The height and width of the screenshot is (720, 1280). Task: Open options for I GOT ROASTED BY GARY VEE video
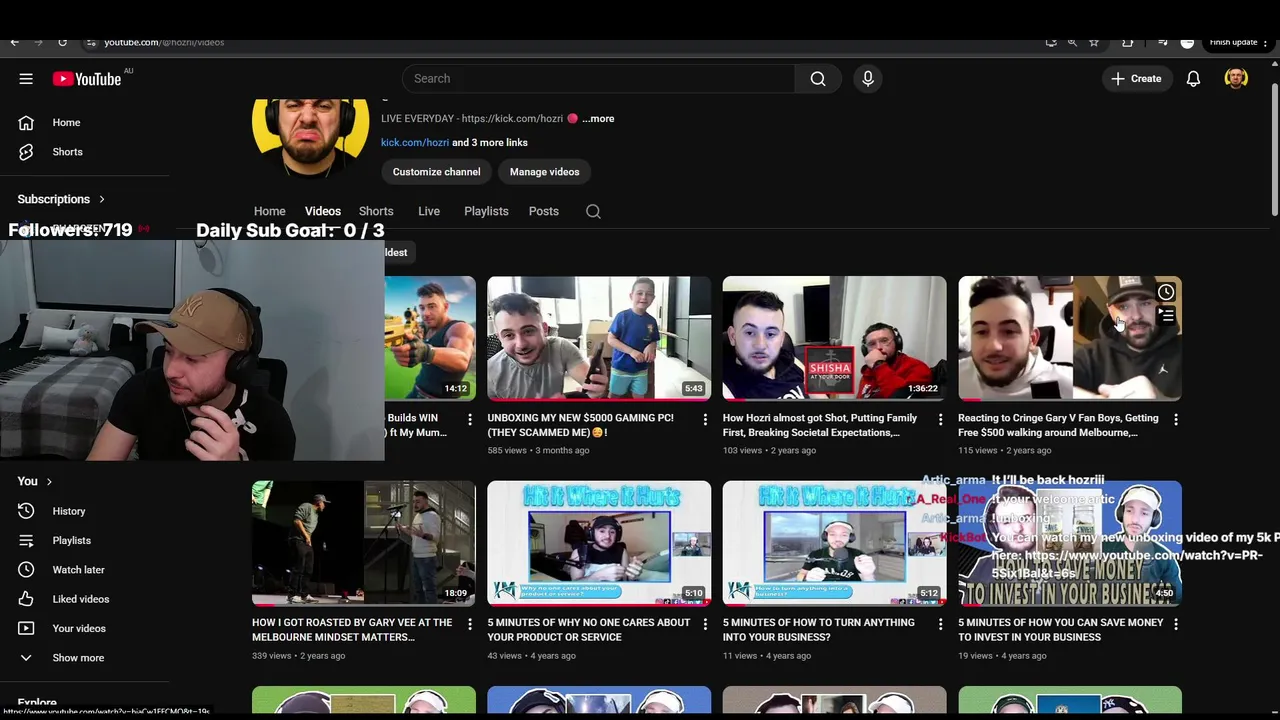point(470,624)
